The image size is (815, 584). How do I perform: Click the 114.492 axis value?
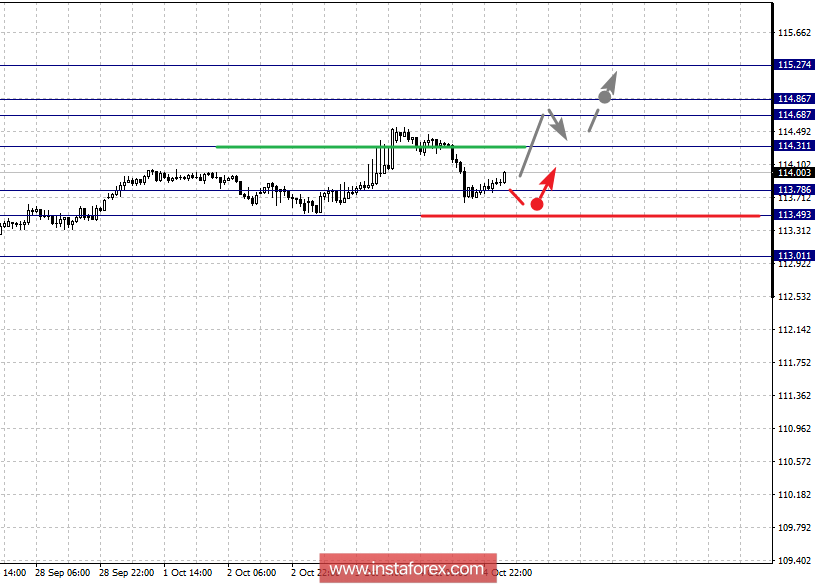[x=794, y=132]
